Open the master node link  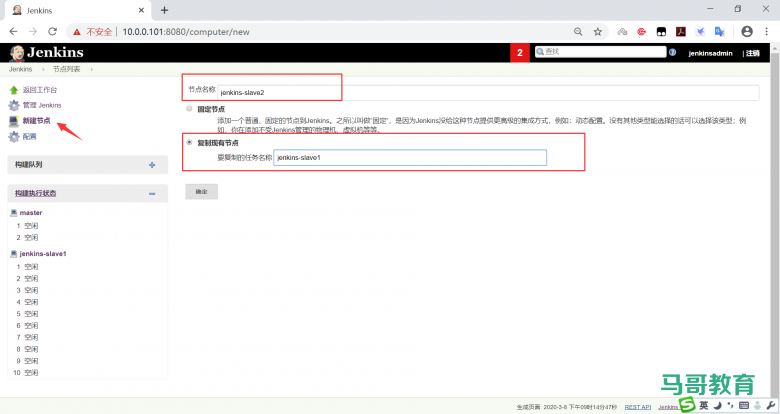31,212
